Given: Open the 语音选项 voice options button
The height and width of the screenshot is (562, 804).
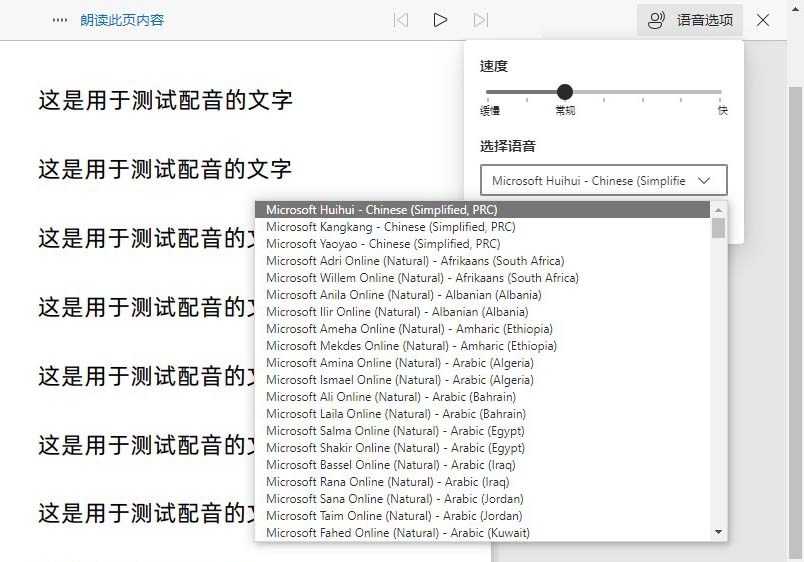Looking at the screenshot, I should 690,20.
